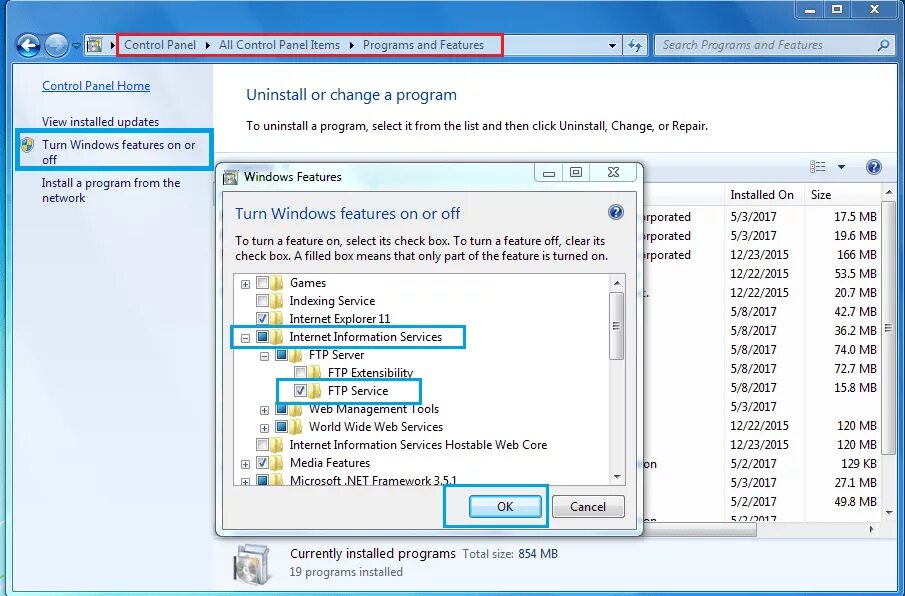This screenshot has height=596, width=905.
Task: Uncheck the Media Features checkbox
Action: pos(262,462)
